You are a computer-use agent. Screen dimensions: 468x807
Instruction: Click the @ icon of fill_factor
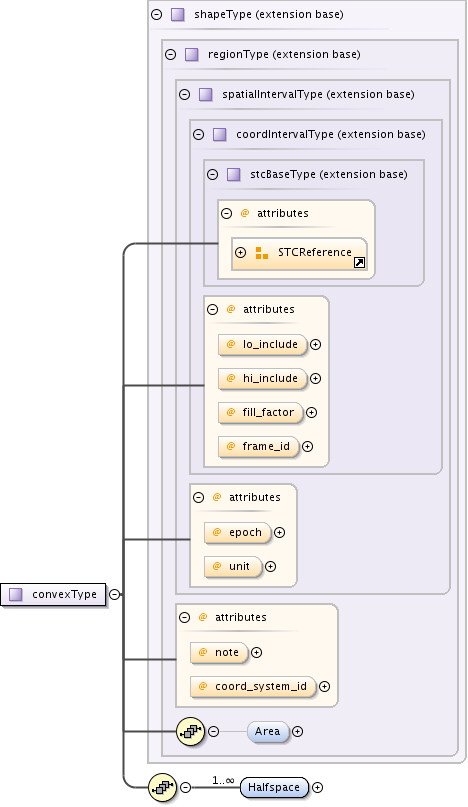coord(231,412)
